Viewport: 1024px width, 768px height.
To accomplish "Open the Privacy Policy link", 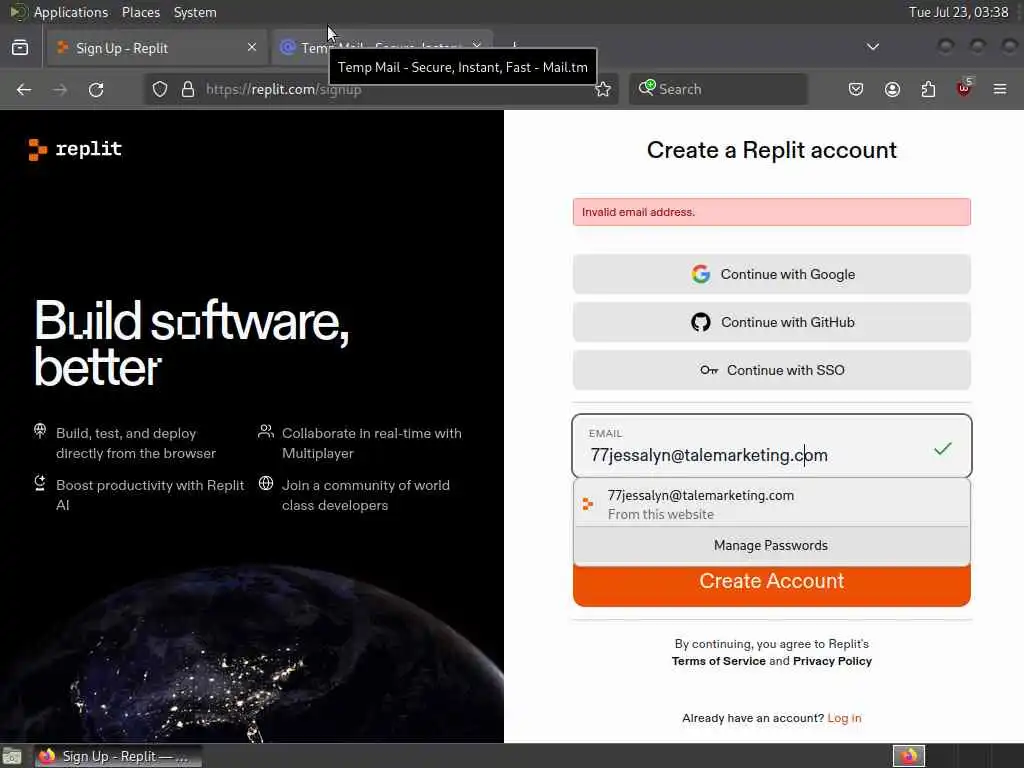I will [832, 661].
